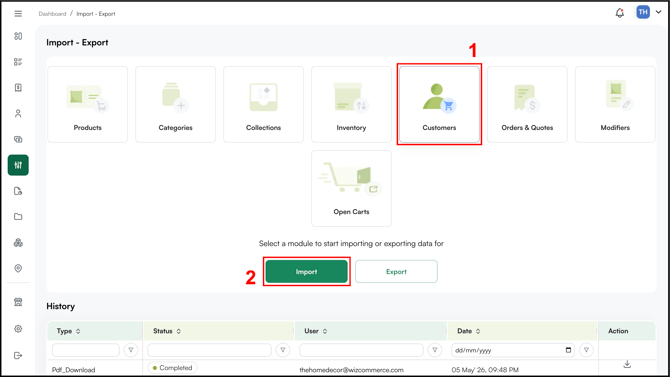The height and width of the screenshot is (377, 670).
Task: Select the Open Carts module card
Action: 351,188
